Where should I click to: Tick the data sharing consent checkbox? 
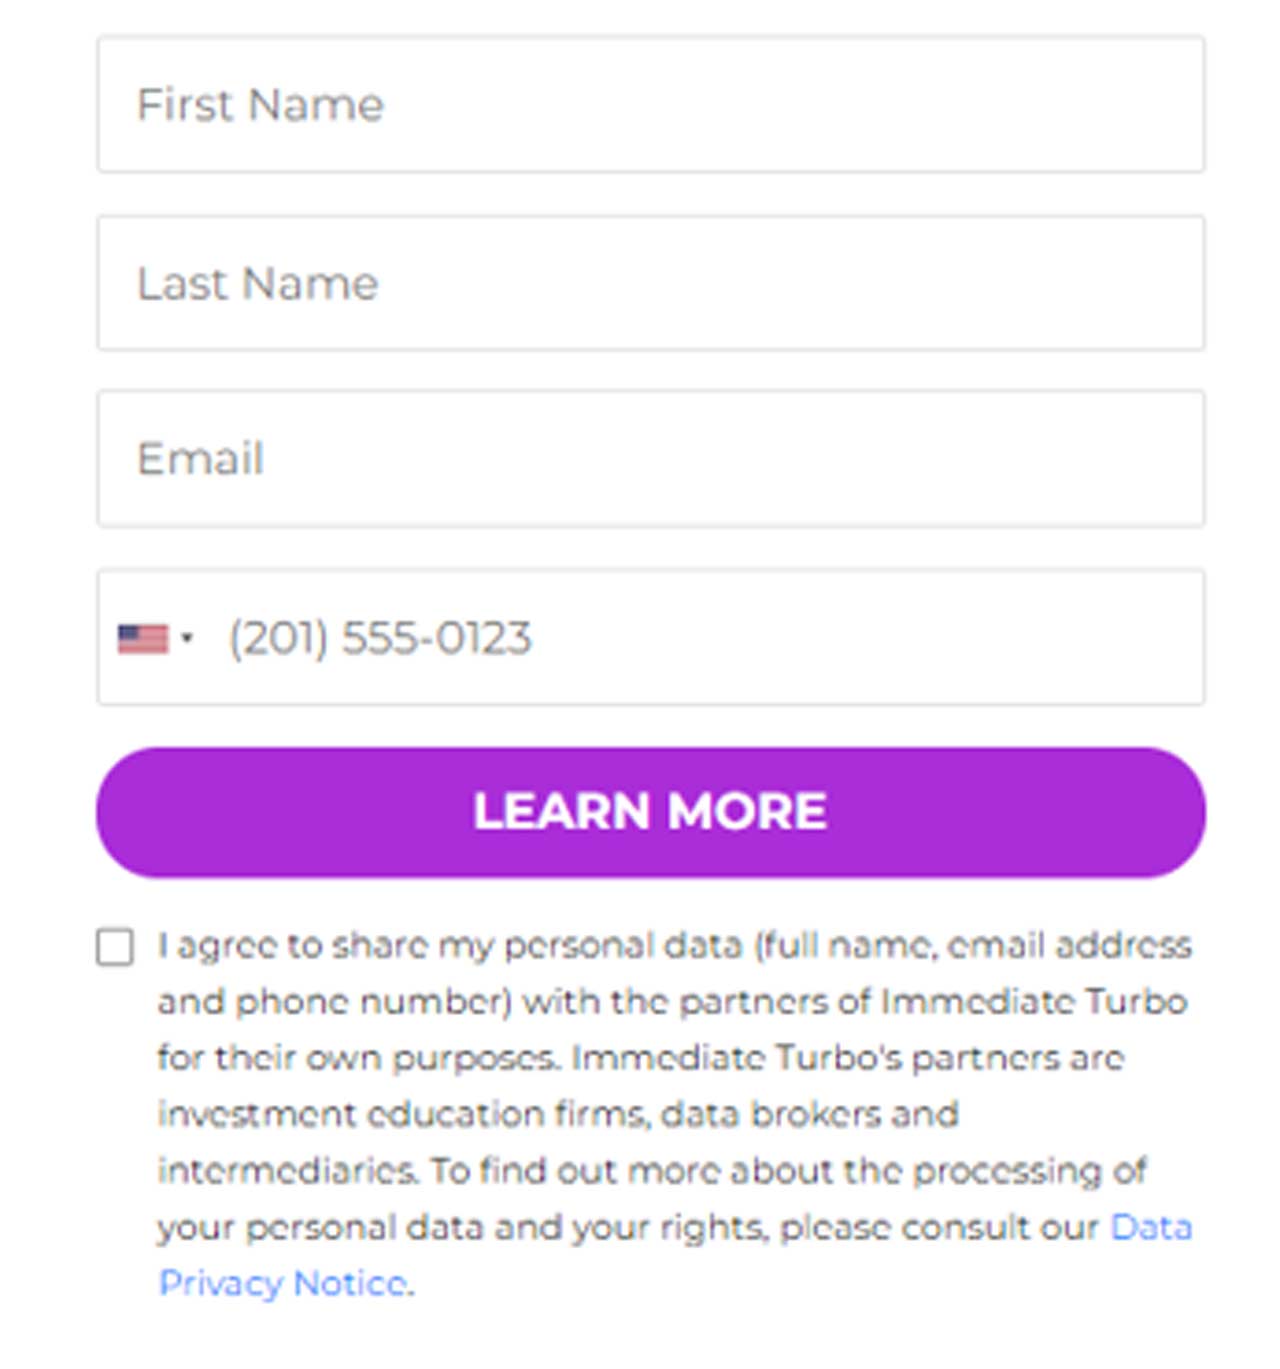point(115,947)
